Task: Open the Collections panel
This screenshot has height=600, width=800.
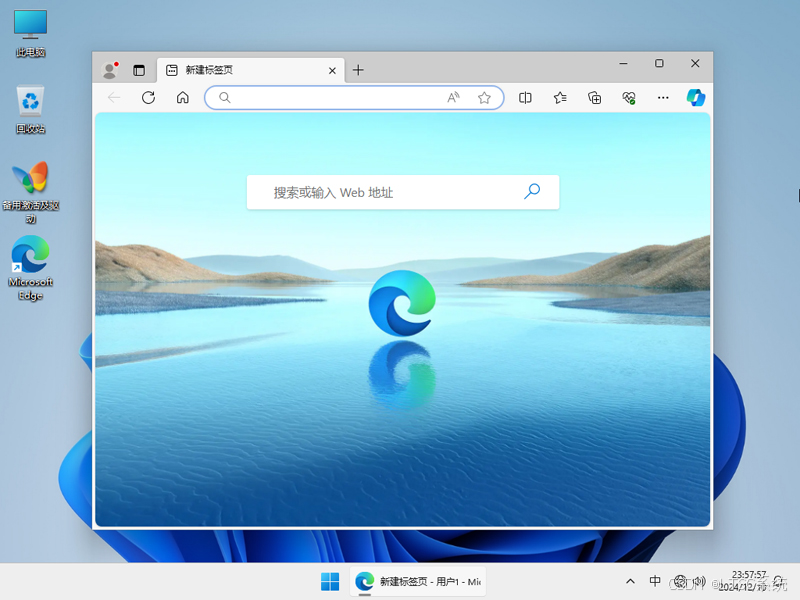Action: 594,97
